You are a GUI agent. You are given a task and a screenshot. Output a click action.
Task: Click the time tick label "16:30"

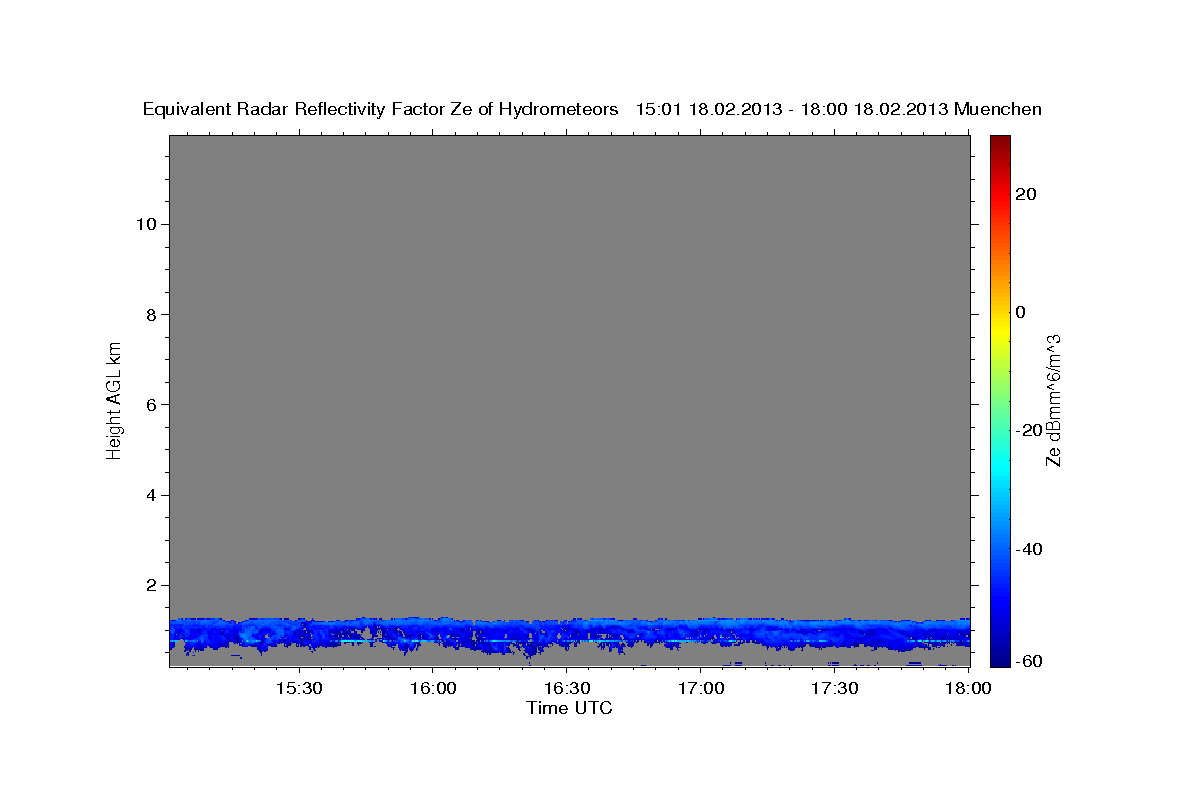coord(567,688)
